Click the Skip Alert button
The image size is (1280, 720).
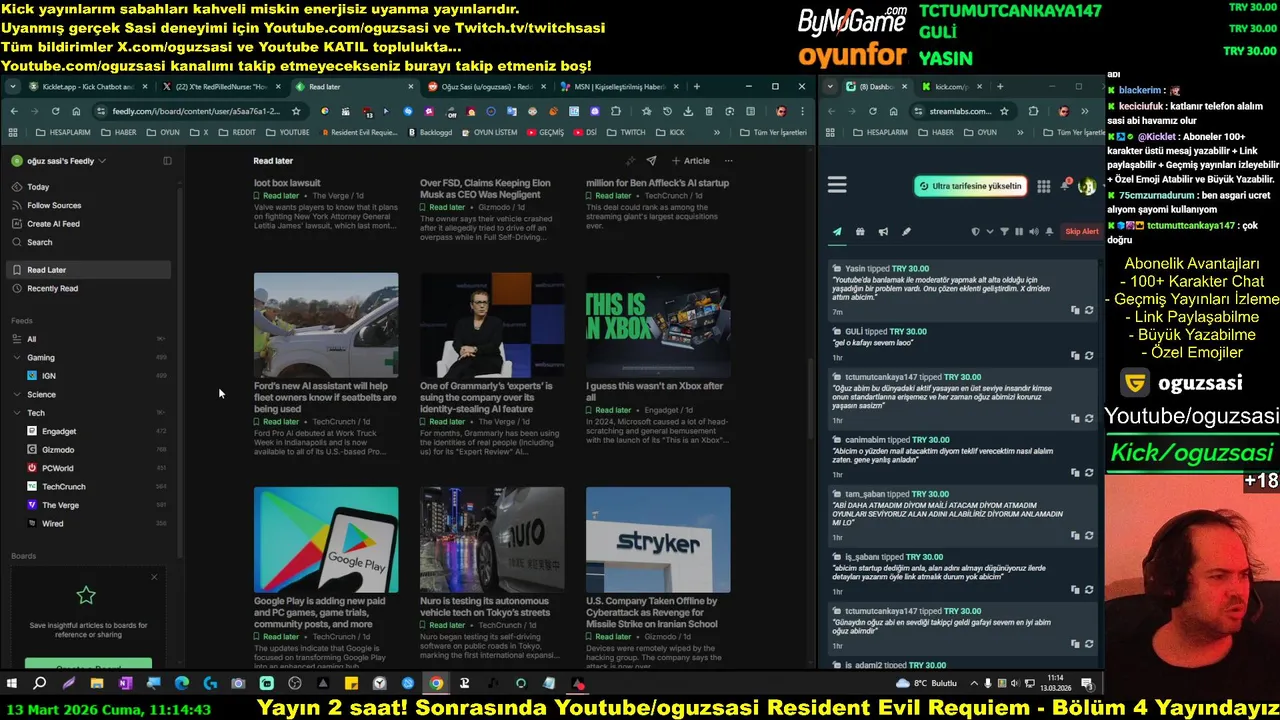pyautogui.click(x=1082, y=232)
